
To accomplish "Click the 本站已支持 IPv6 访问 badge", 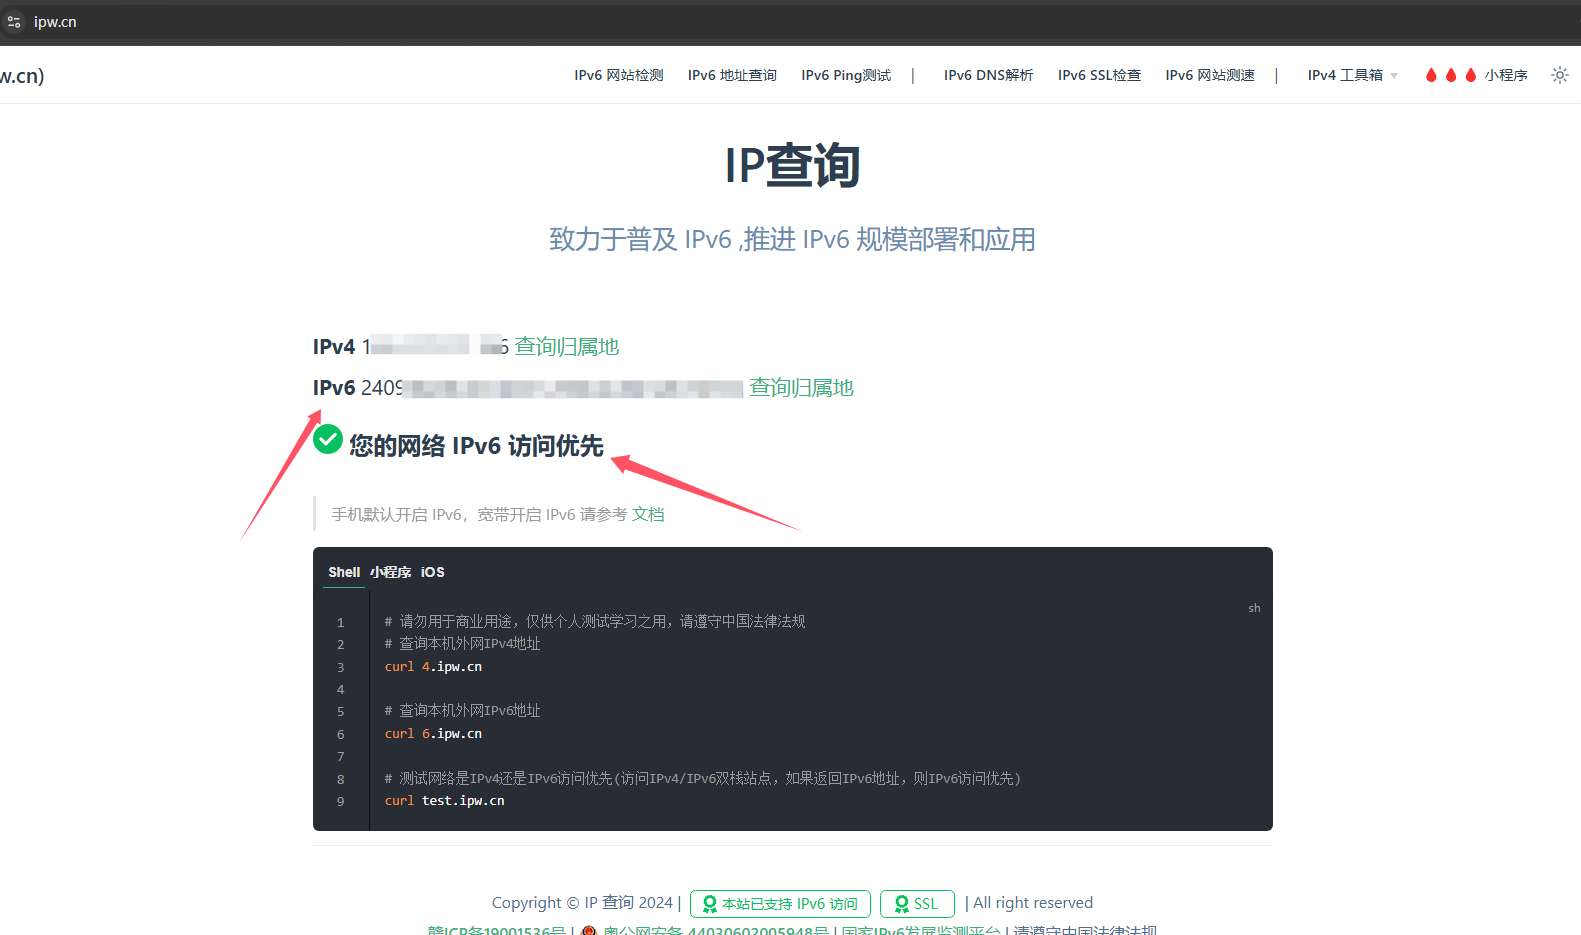I will (x=780, y=904).
